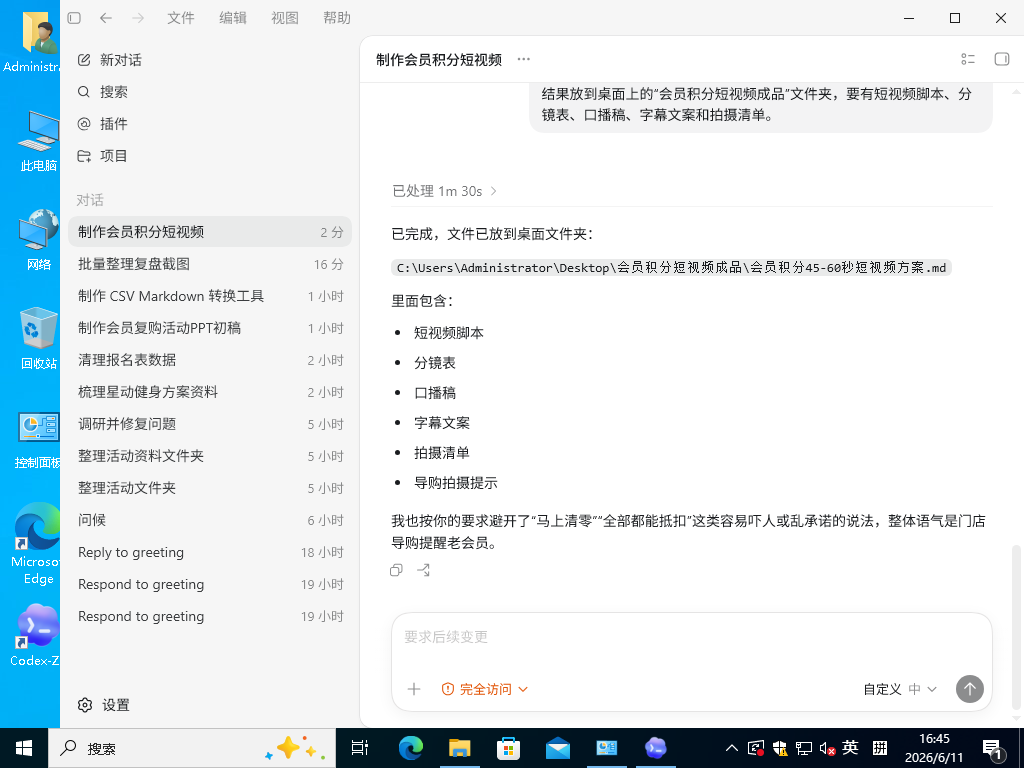Click the taskbar 搜索 box

(192, 748)
